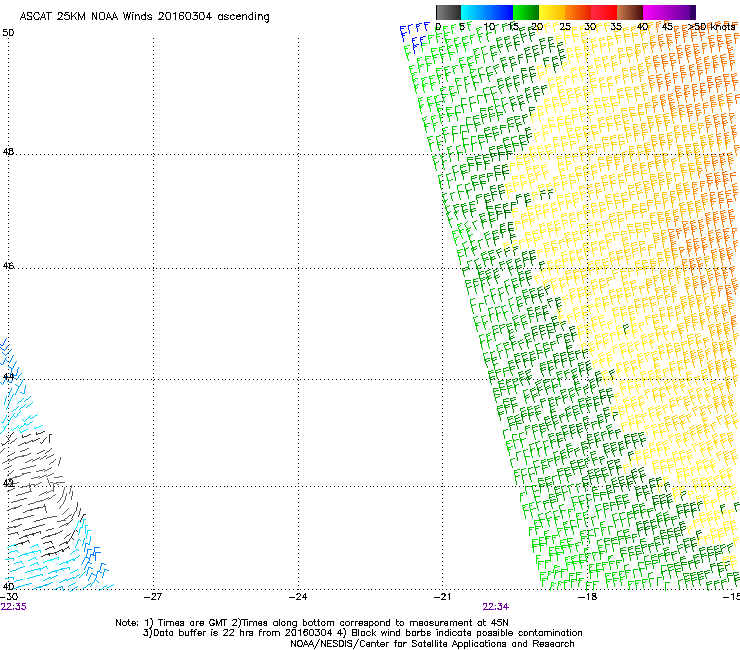This screenshot has height=650, width=740.
Task: Click the cyan-to-blue 5–15 knots color band
Action: (487, 12)
